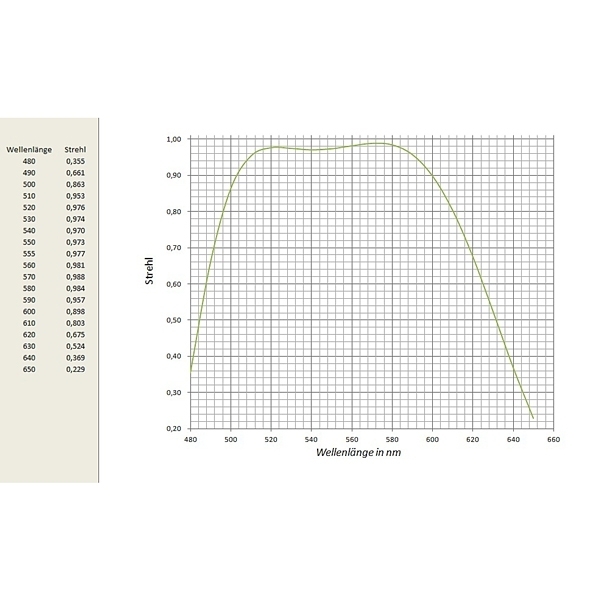
Task: Select the 480 wavelength table cell
Action: (x=29, y=161)
